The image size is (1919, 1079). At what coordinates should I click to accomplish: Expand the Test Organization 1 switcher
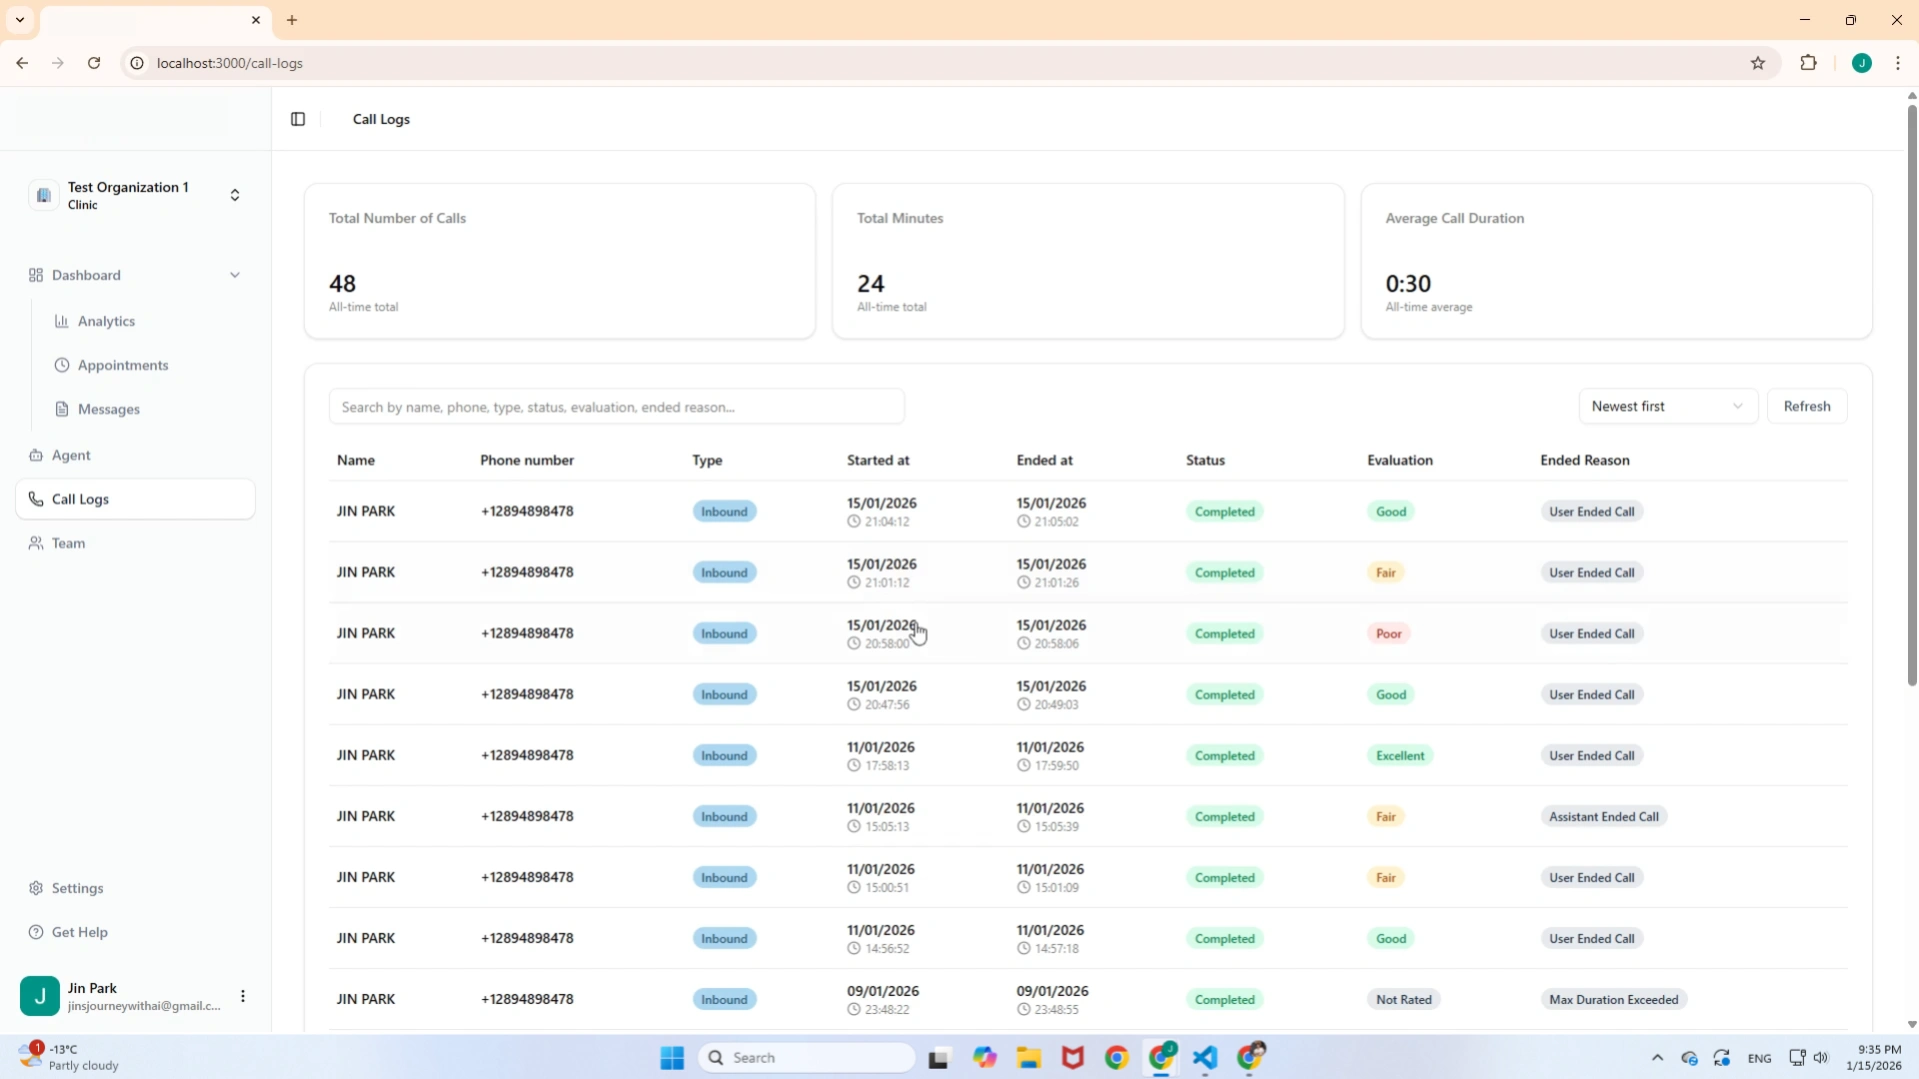click(136, 195)
